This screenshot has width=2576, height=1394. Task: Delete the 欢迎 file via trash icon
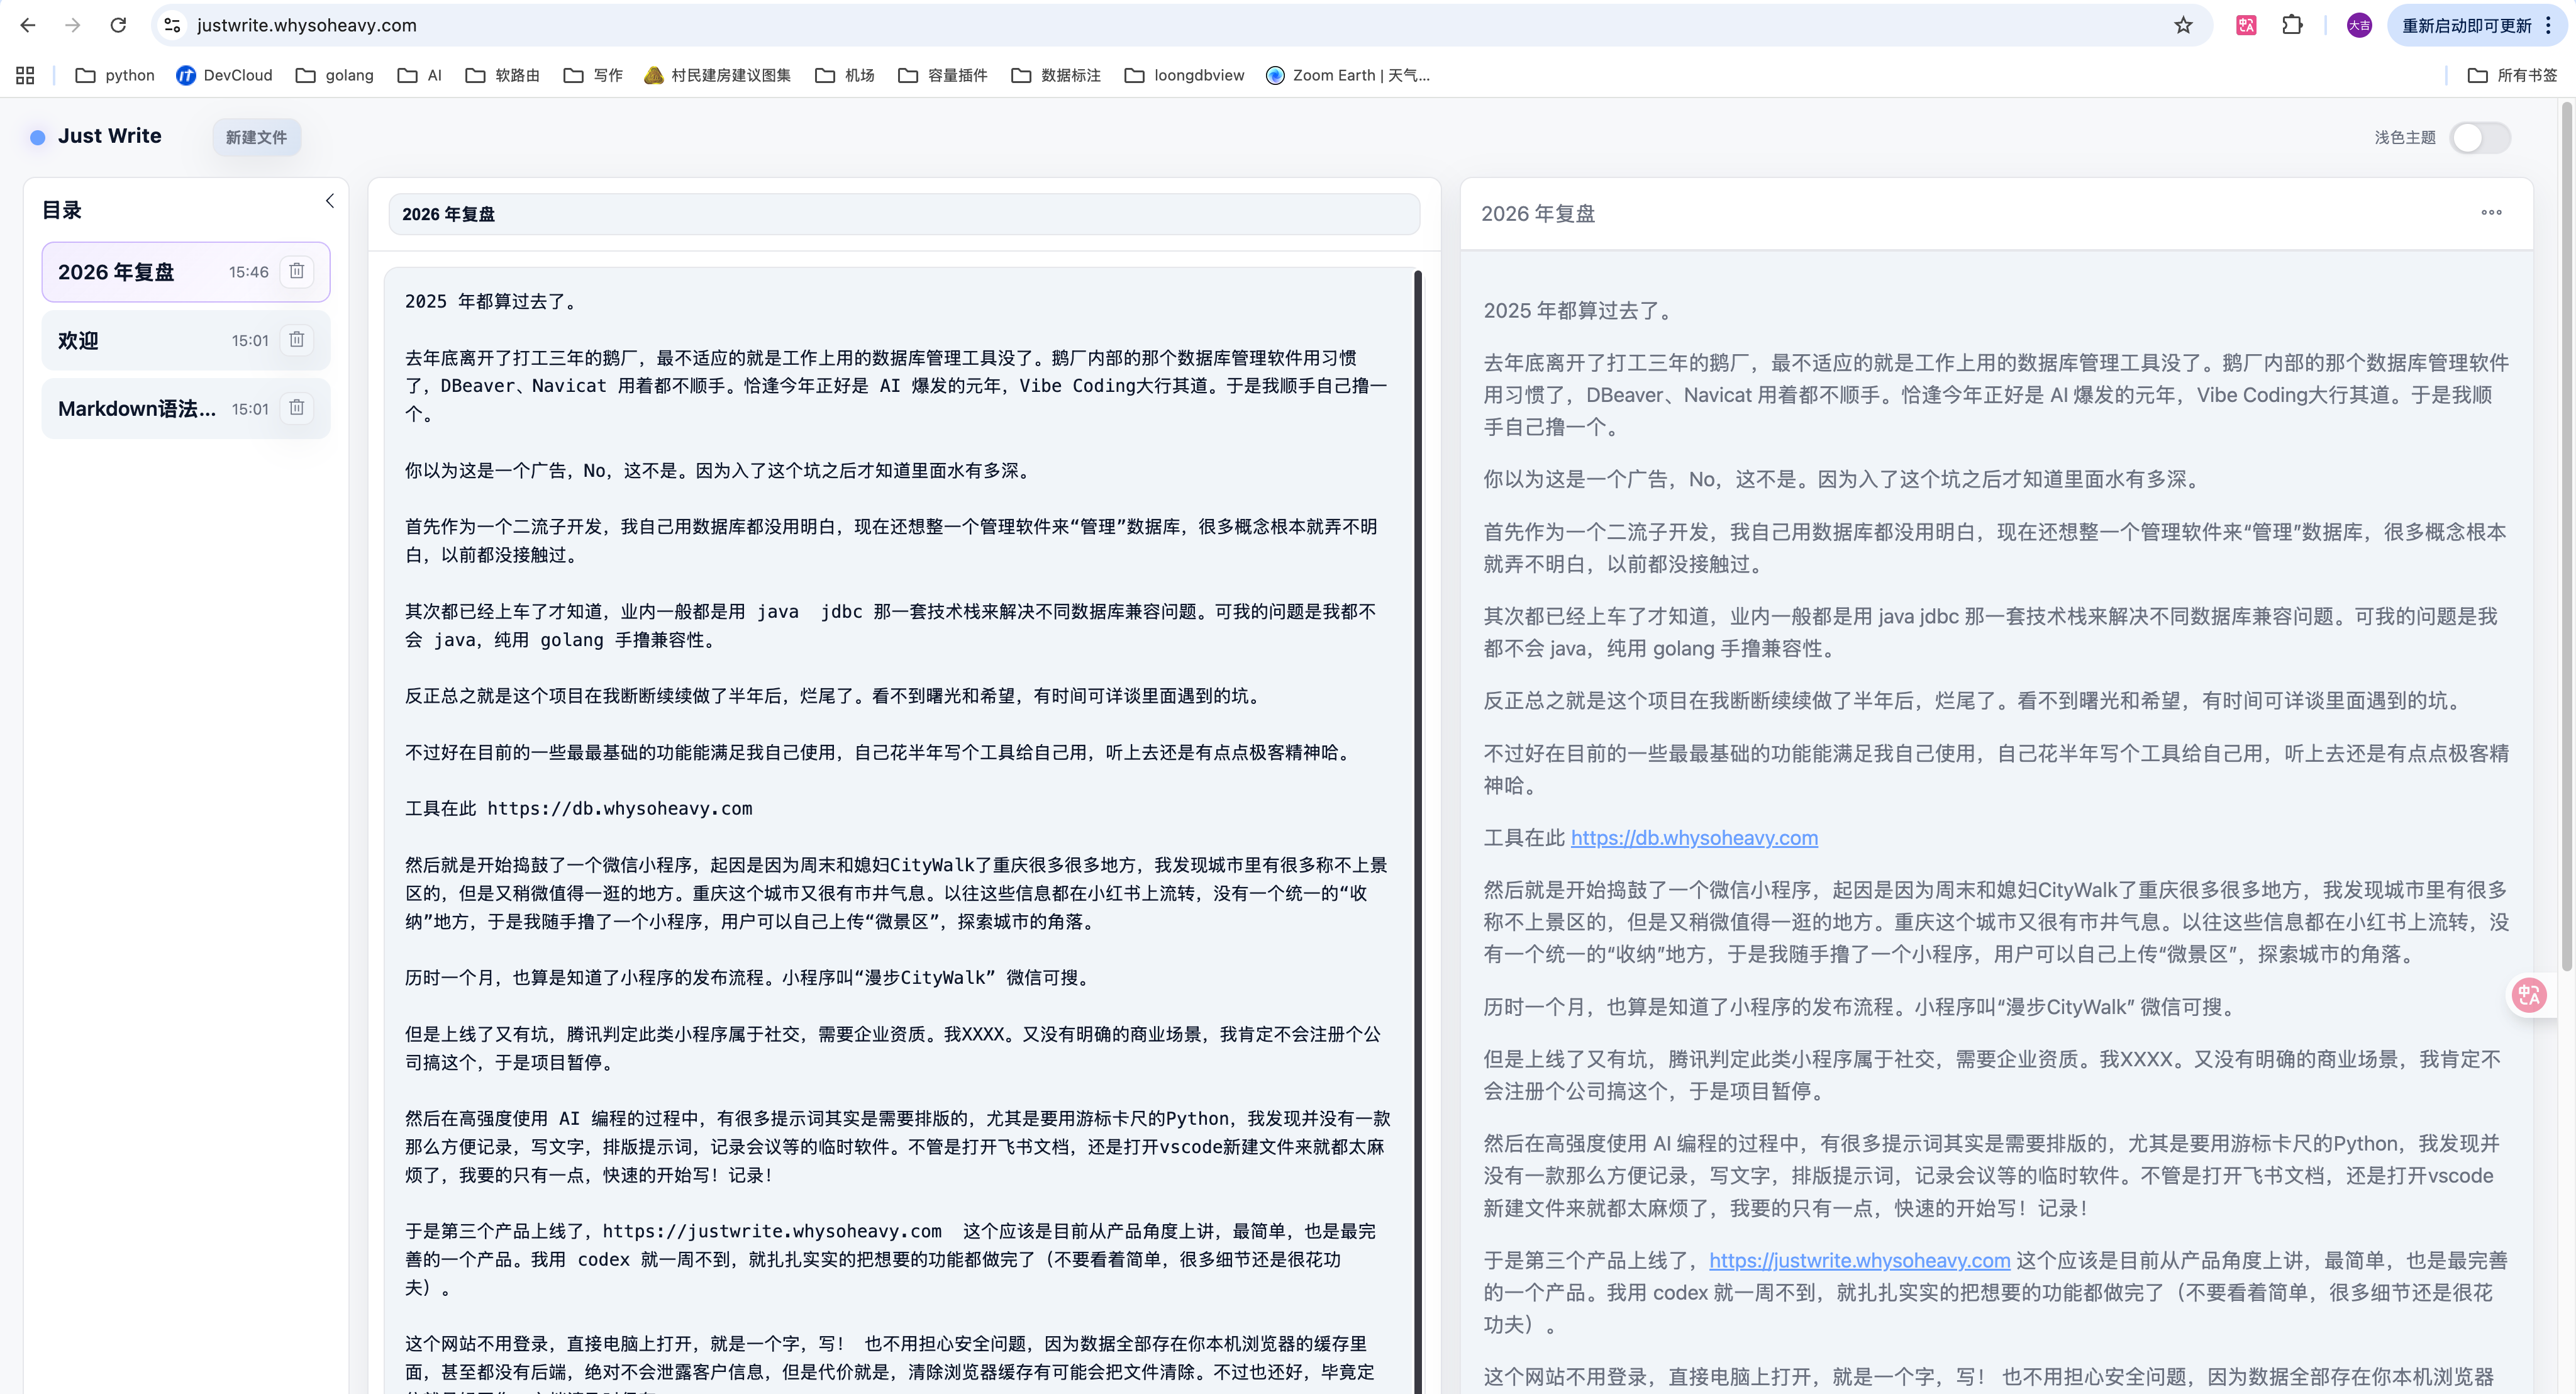pos(296,340)
